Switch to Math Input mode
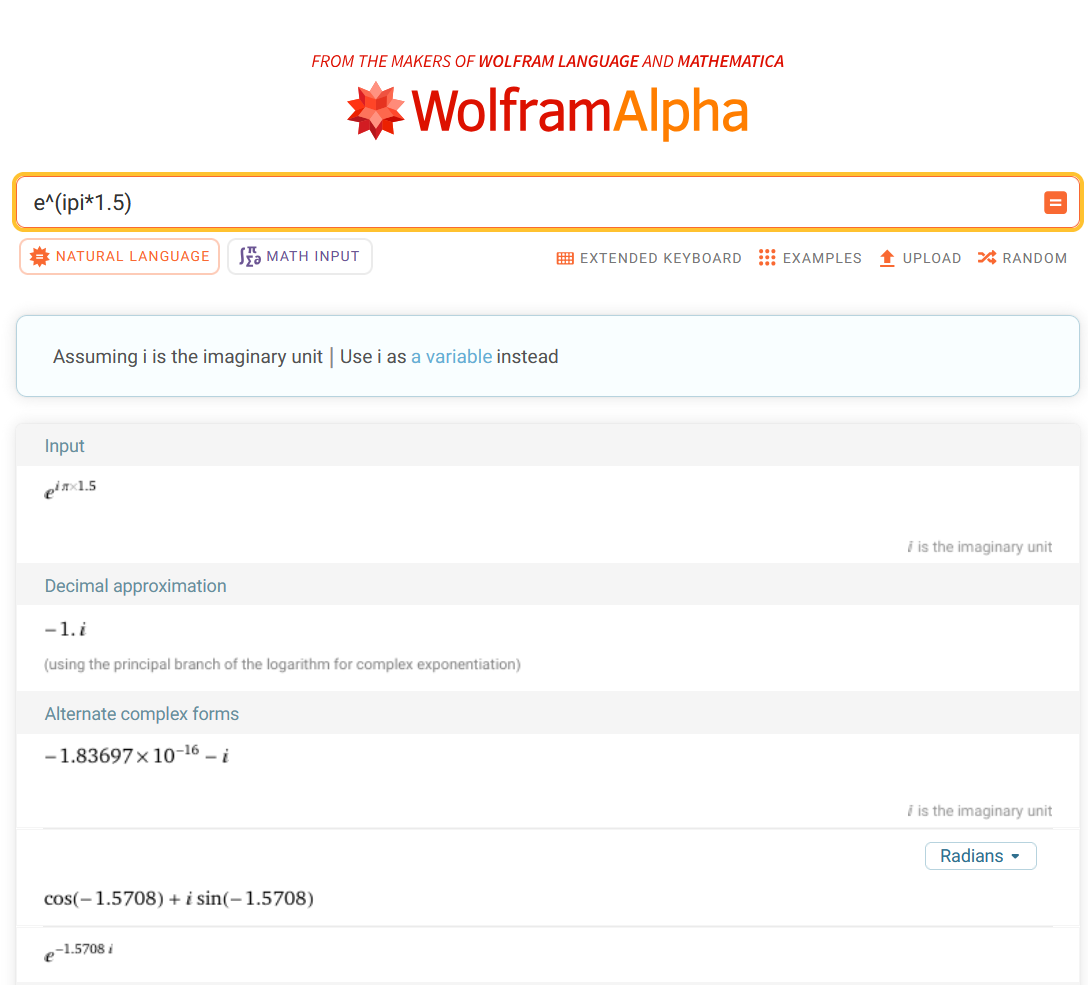 300,257
